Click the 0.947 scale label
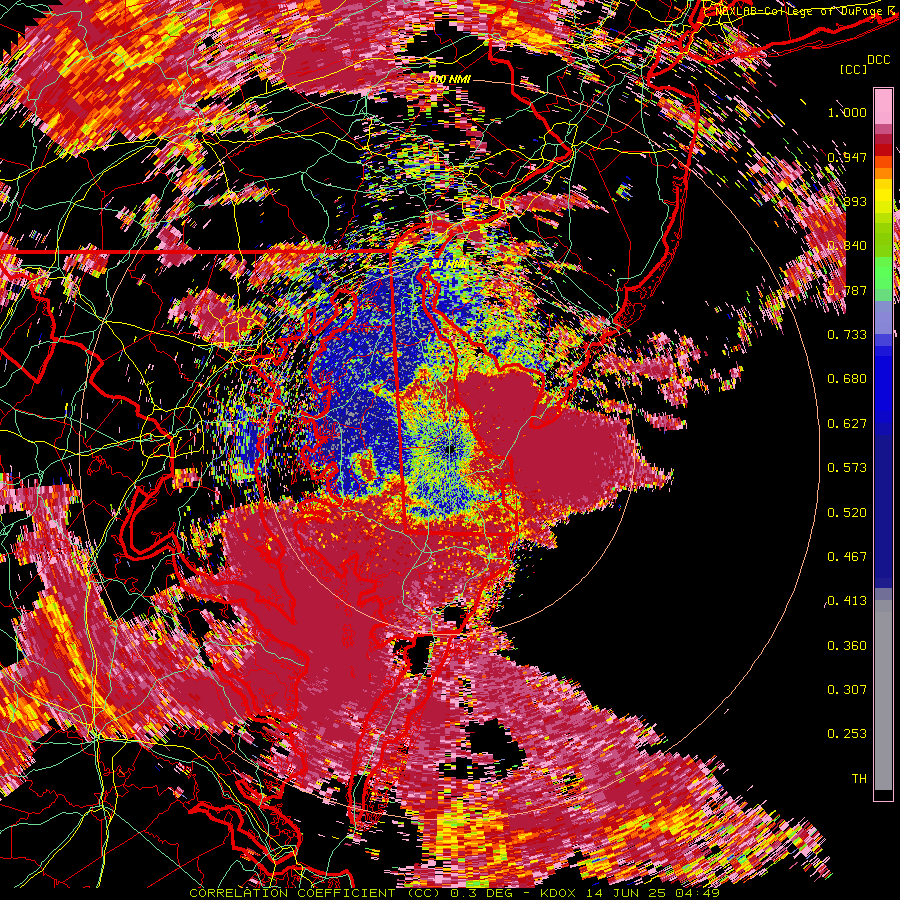The width and height of the screenshot is (900, 900). click(x=847, y=157)
